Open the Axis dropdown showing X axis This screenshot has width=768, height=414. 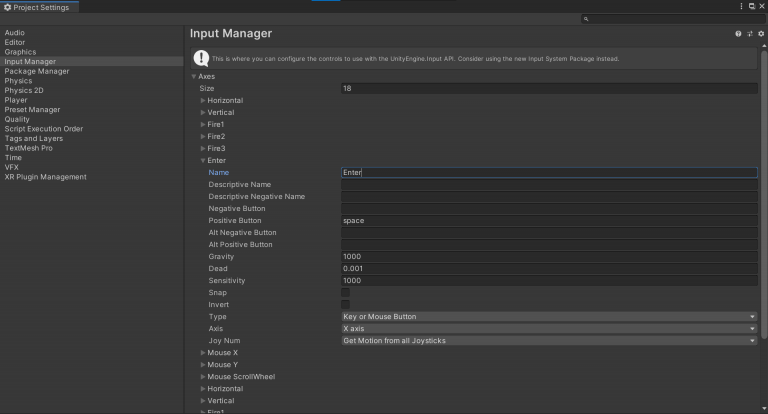pos(549,329)
